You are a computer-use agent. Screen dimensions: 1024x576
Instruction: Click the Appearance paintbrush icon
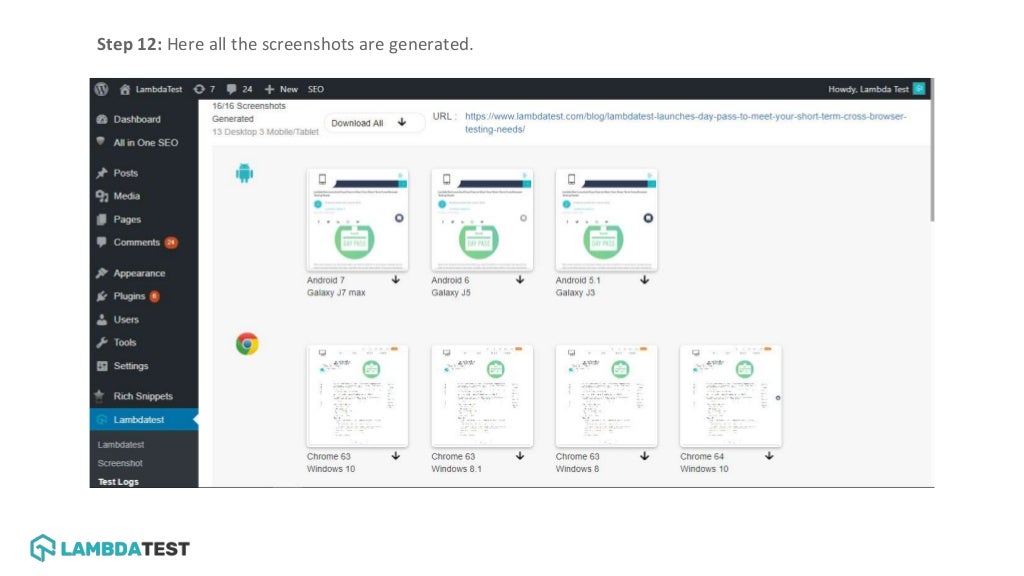click(102, 273)
